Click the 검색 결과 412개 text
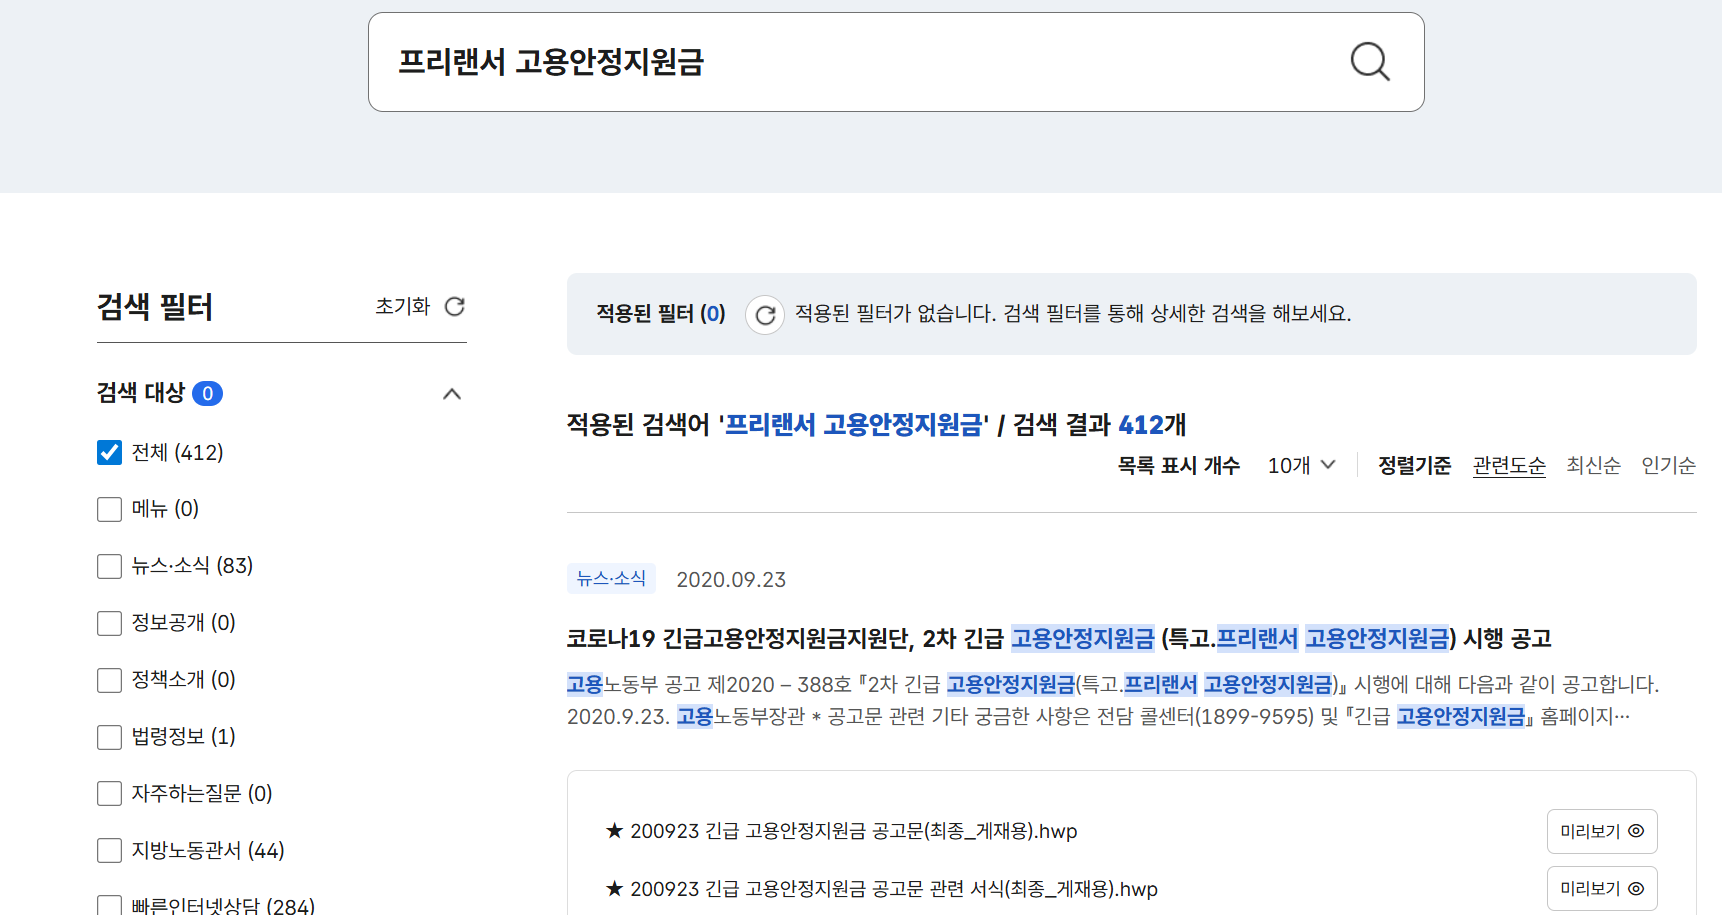The width and height of the screenshot is (1722, 915). (1099, 425)
